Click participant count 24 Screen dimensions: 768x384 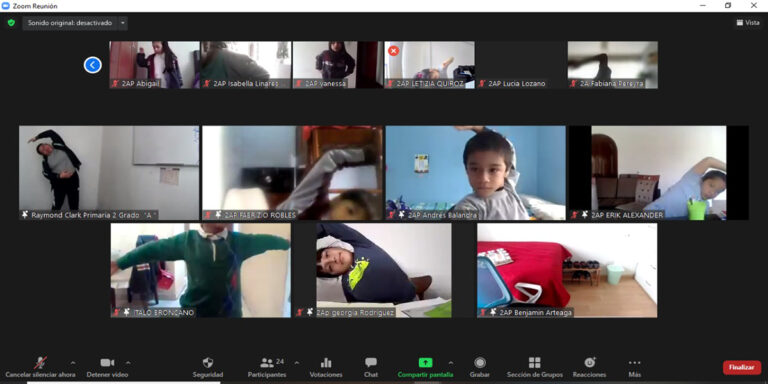tap(280, 361)
